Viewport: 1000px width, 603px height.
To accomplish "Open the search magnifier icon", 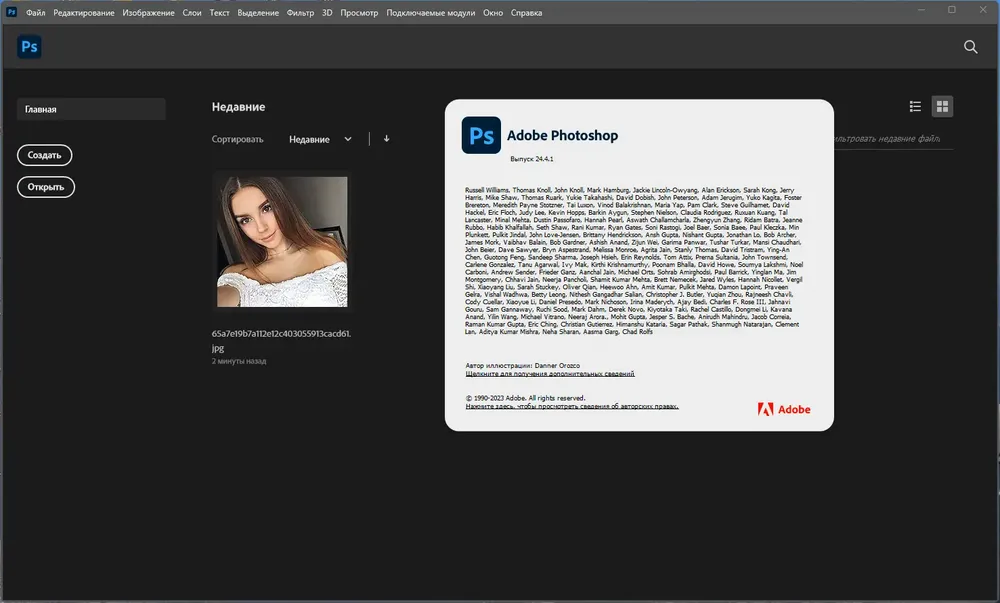I will 970,47.
